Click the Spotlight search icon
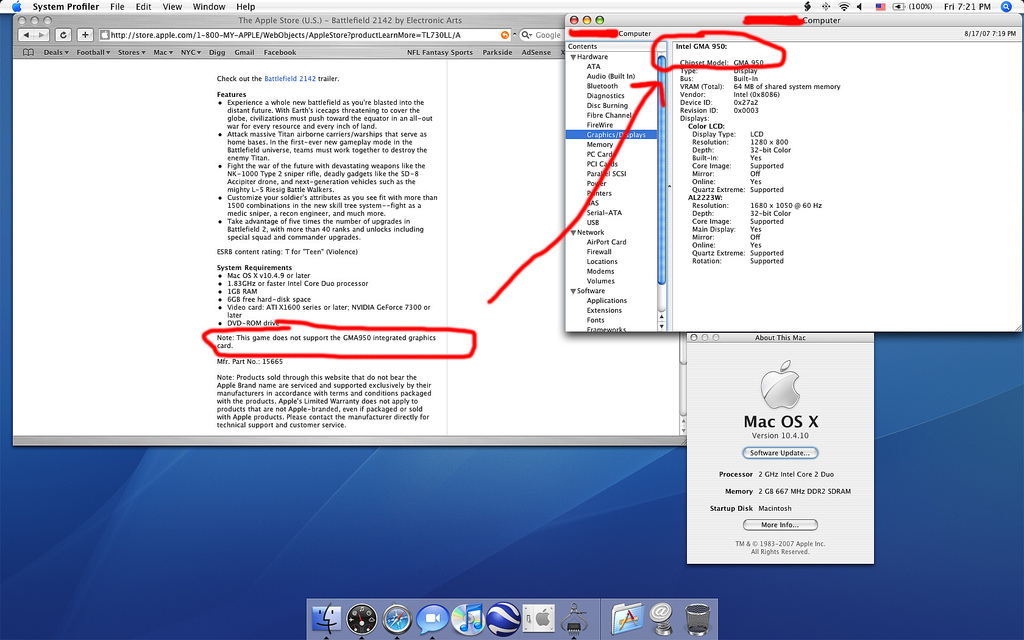The image size is (1024, 640). point(1006,7)
